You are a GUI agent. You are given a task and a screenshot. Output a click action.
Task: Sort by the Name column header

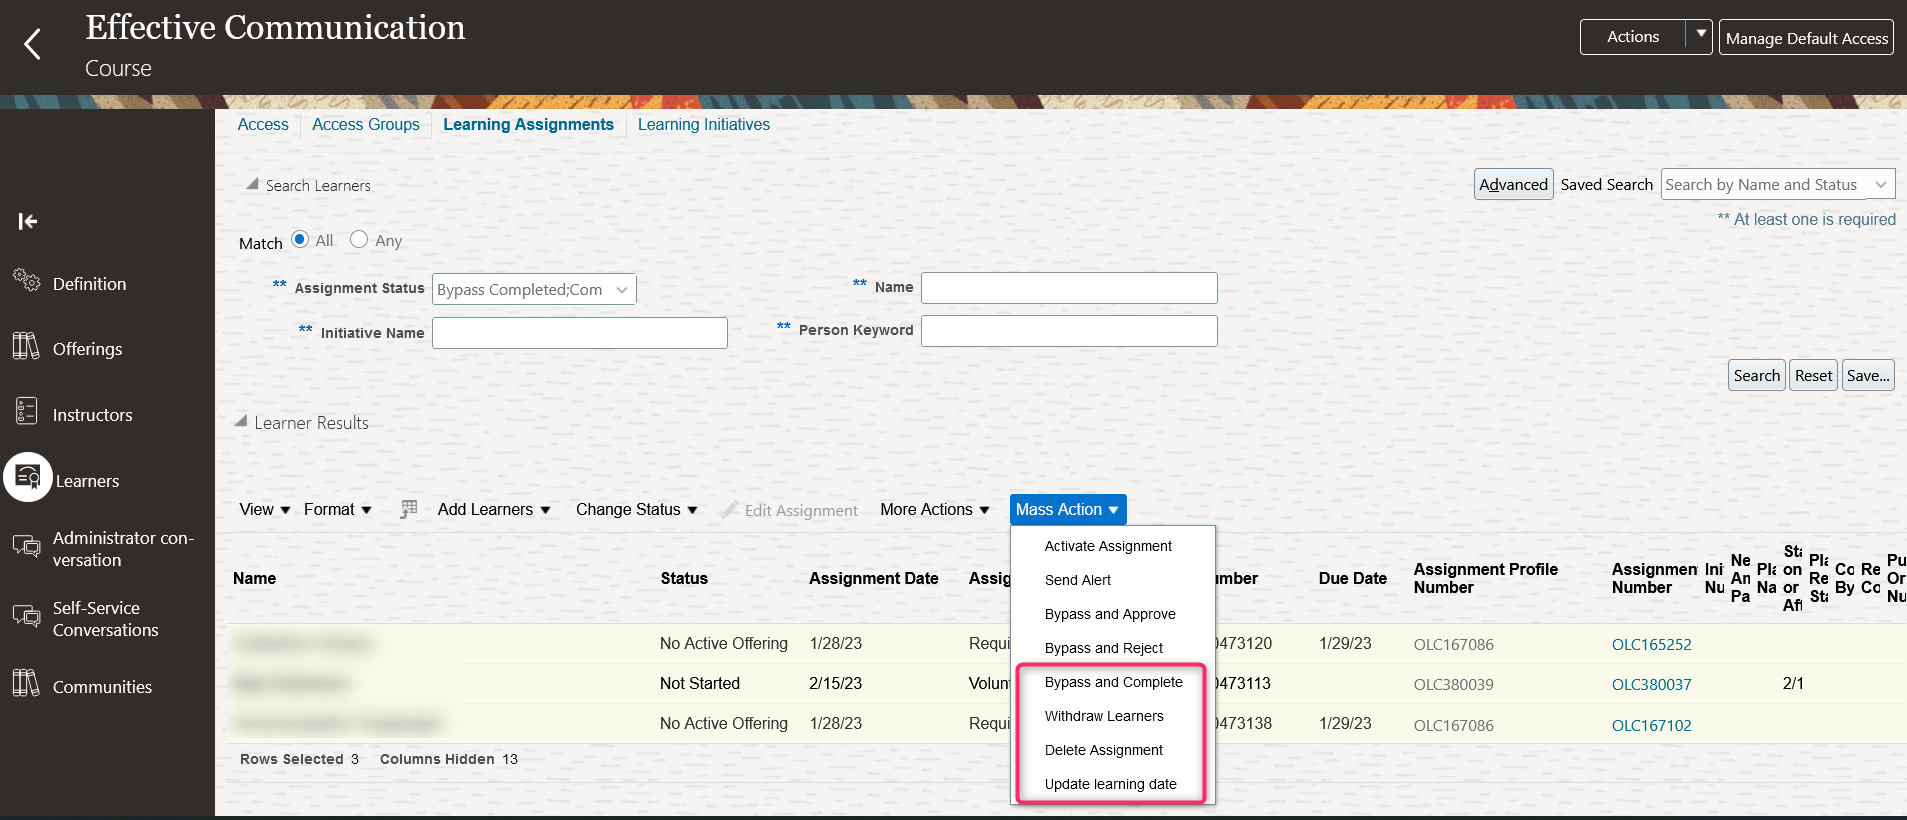pyautogui.click(x=254, y=578)
